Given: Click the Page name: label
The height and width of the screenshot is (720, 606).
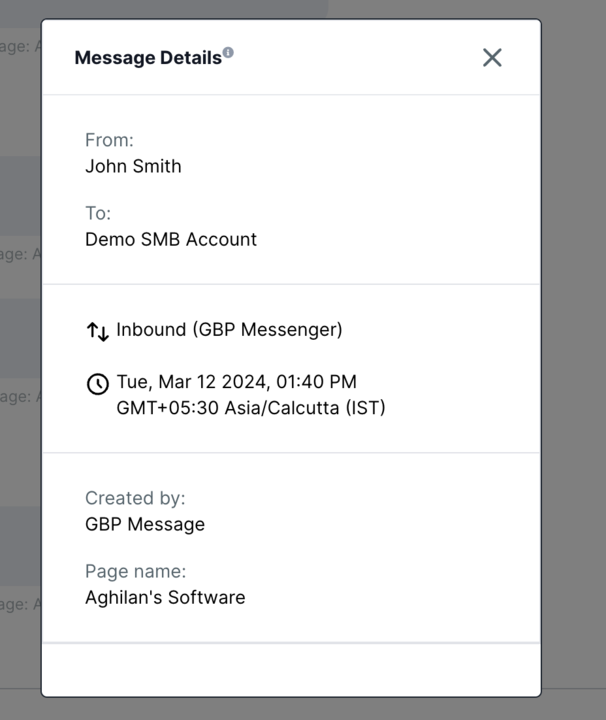Looking at the screenshot, I should [x=136, y=572].
